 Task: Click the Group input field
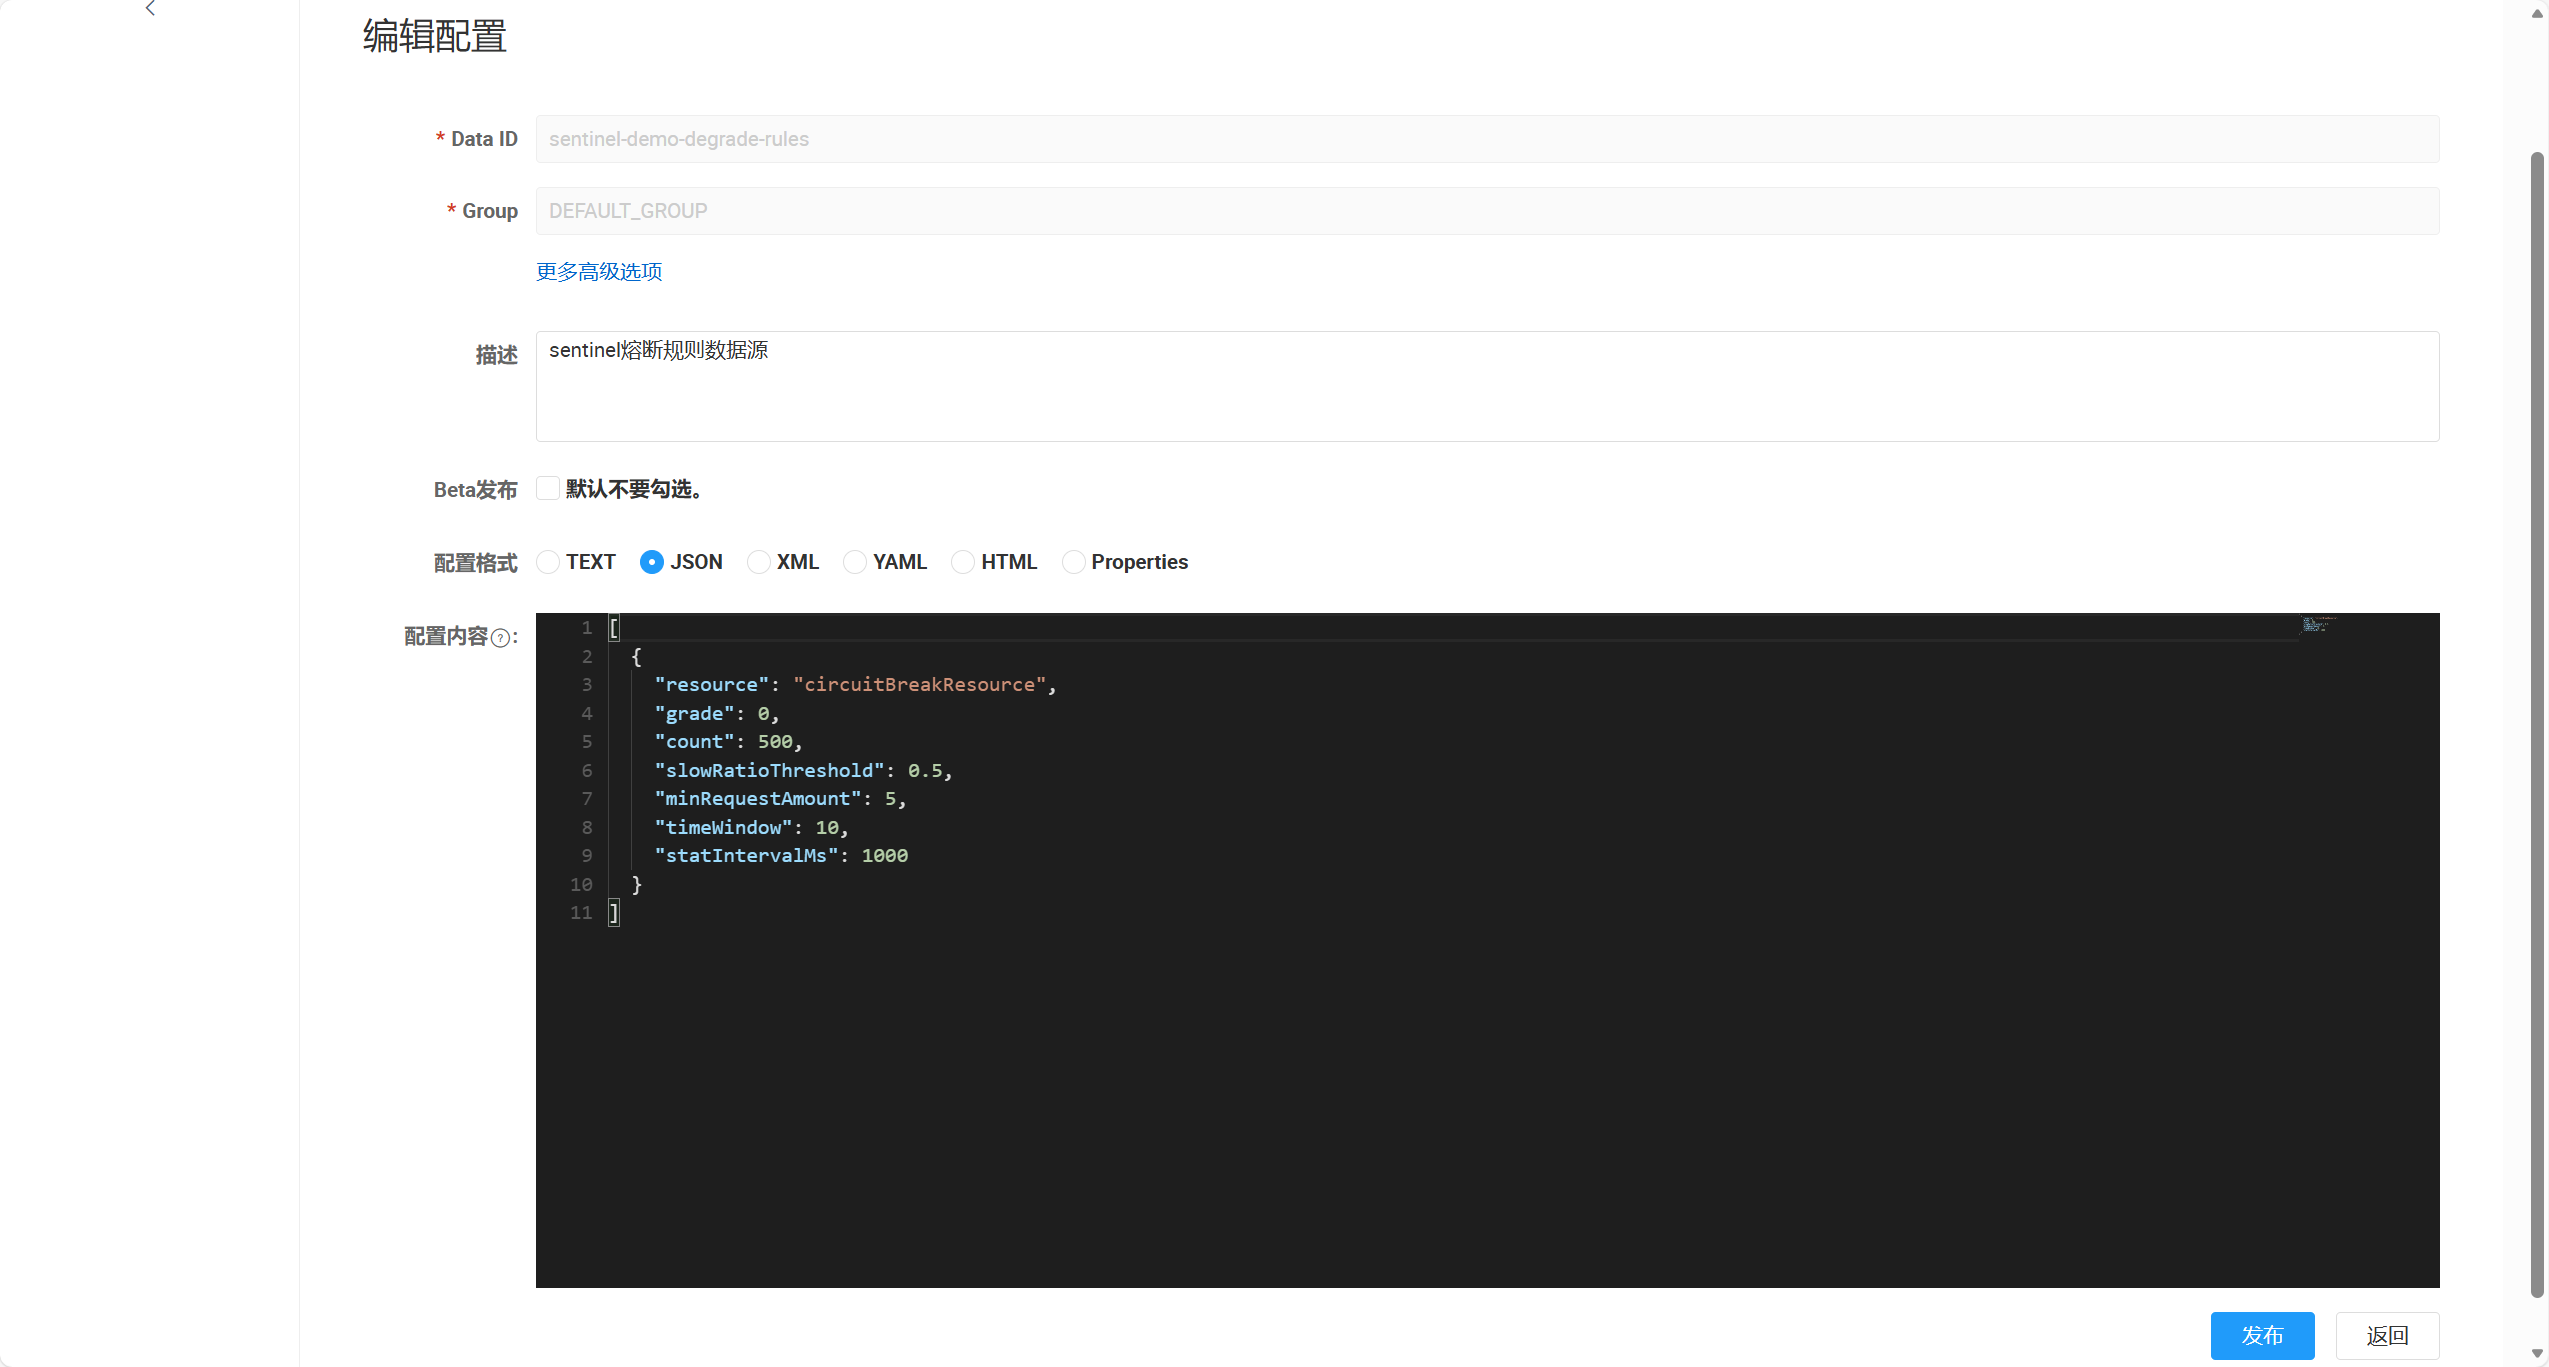(1486, 211)
